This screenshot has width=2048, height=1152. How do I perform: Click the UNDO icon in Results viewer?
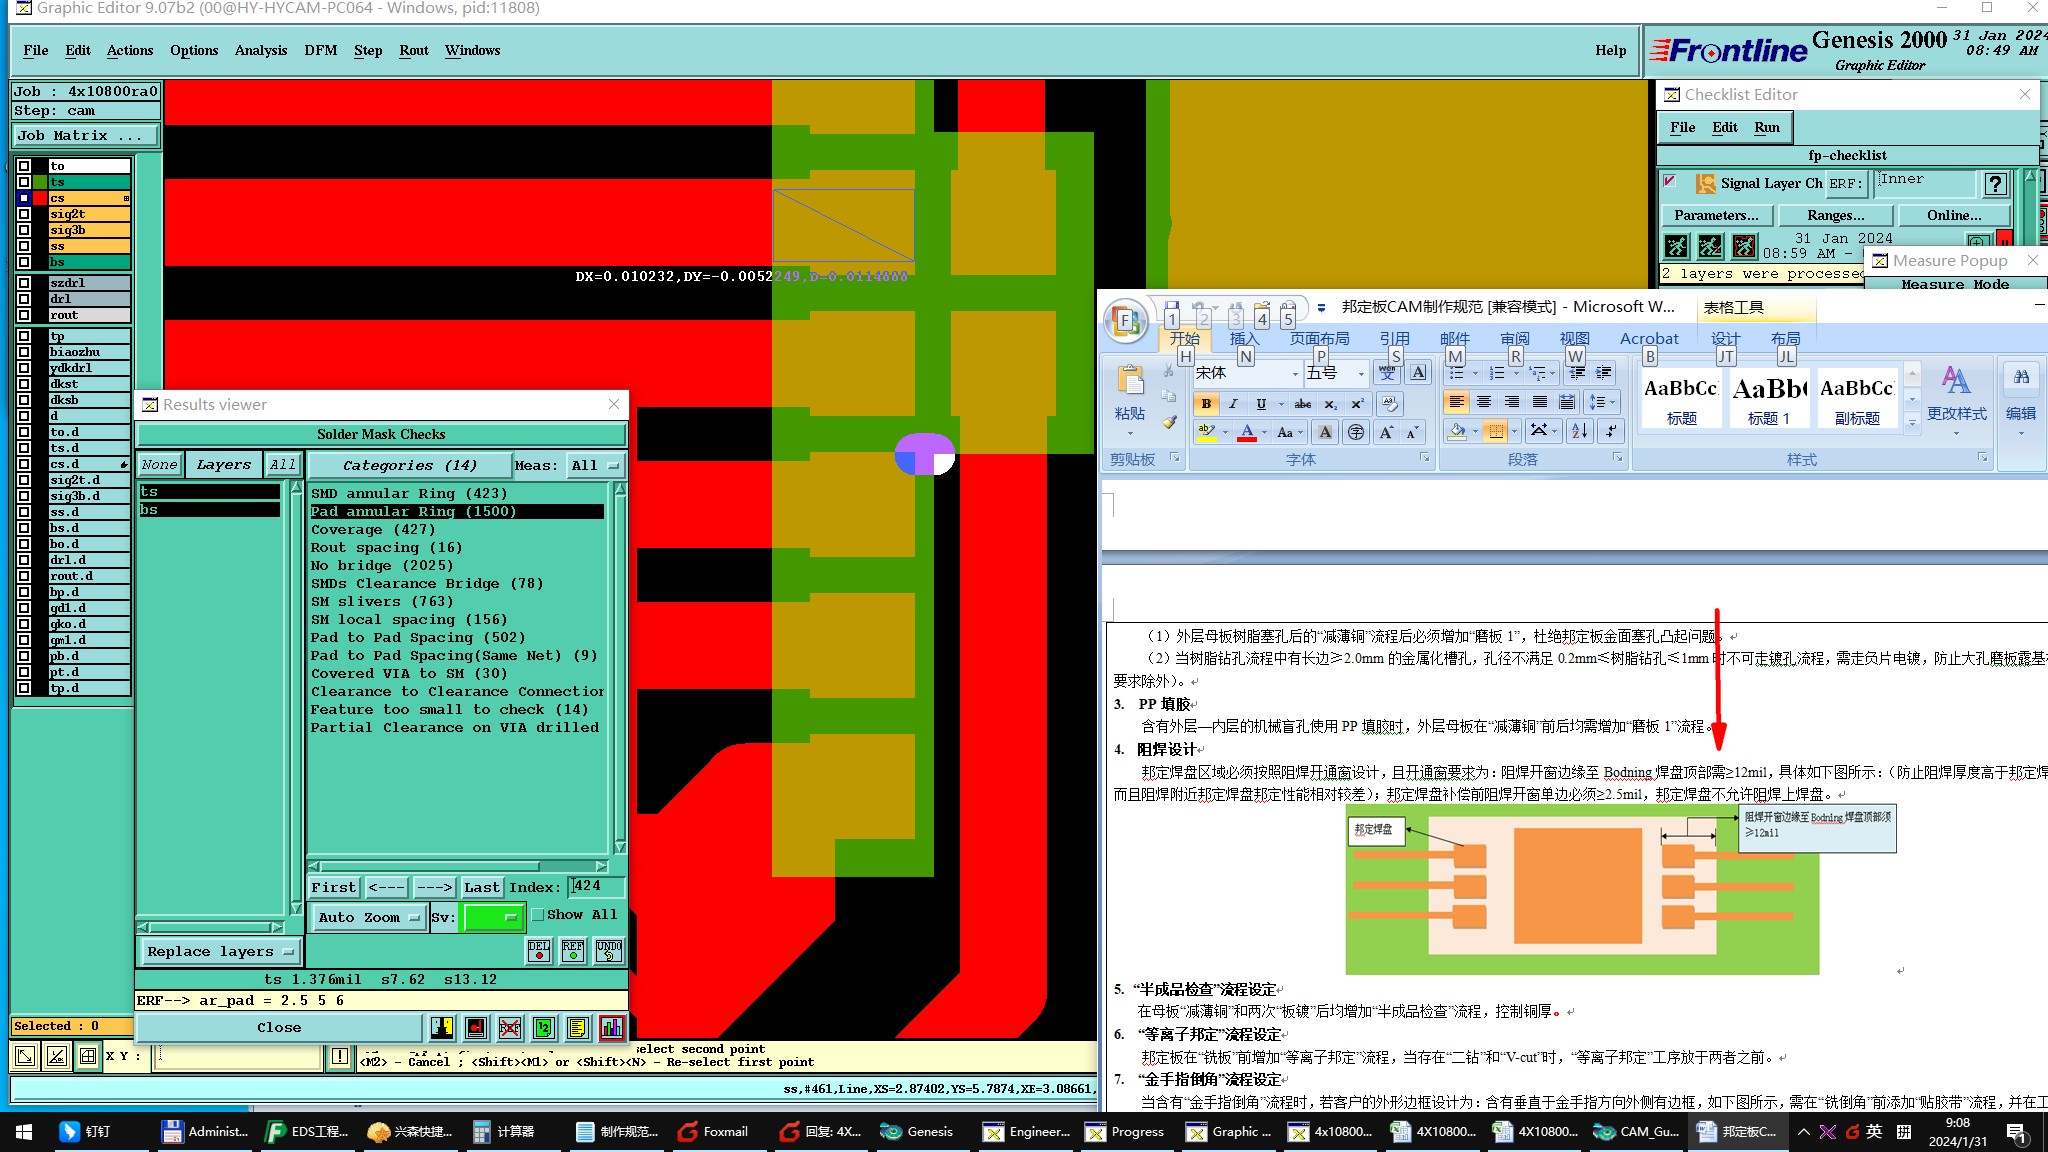(x=608, y=950)
